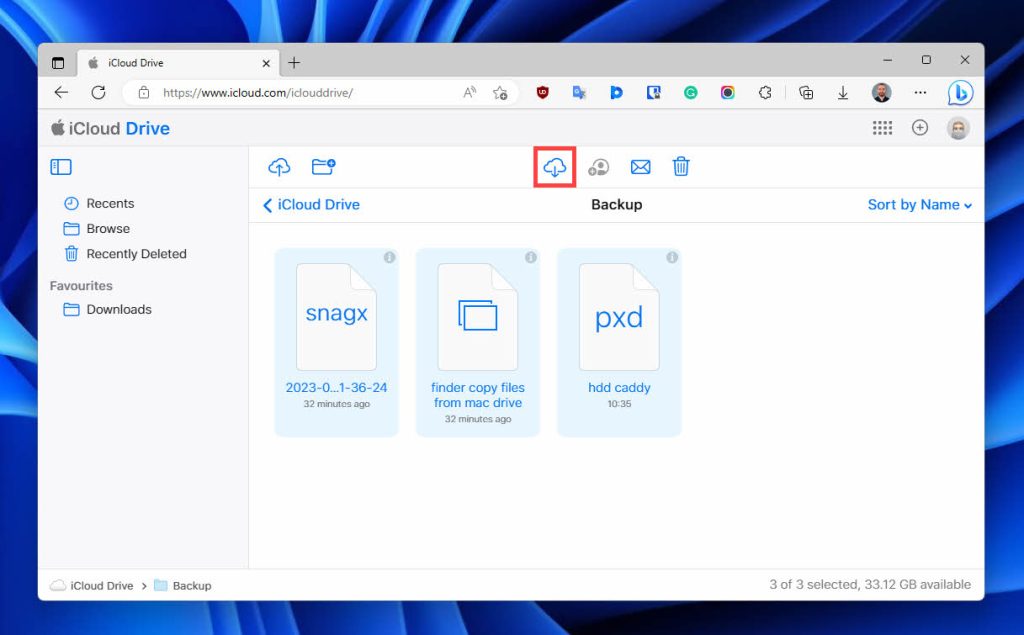Open the Read Aloud icon in address bar
The image size is (1024, 635).
(x=470, y=93)
